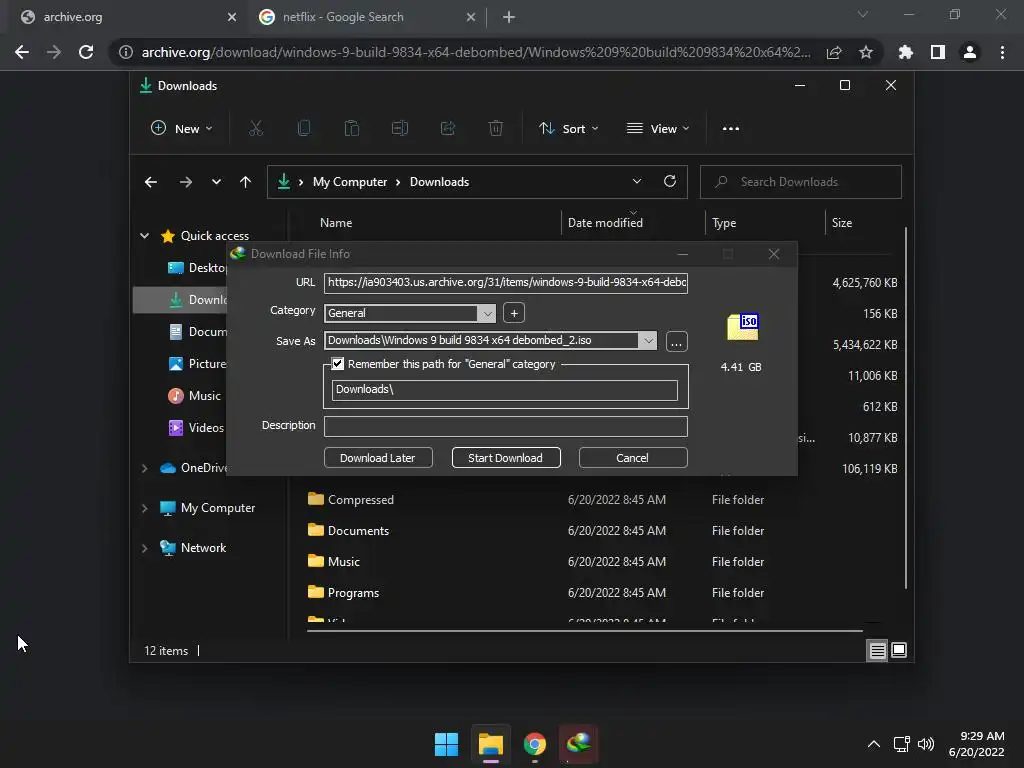1024x768 pixels.
Task: Switch to details view icon in status bar
Action: point(877,650)
